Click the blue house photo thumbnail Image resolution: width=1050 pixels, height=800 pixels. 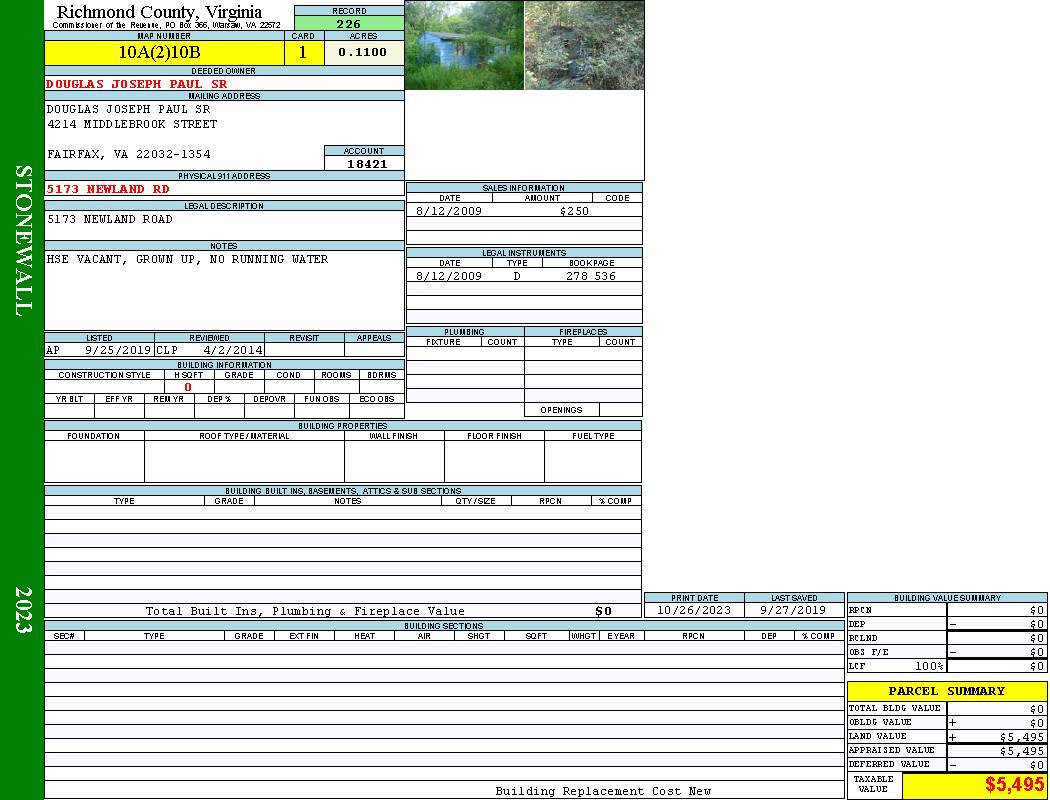[464, 45]
